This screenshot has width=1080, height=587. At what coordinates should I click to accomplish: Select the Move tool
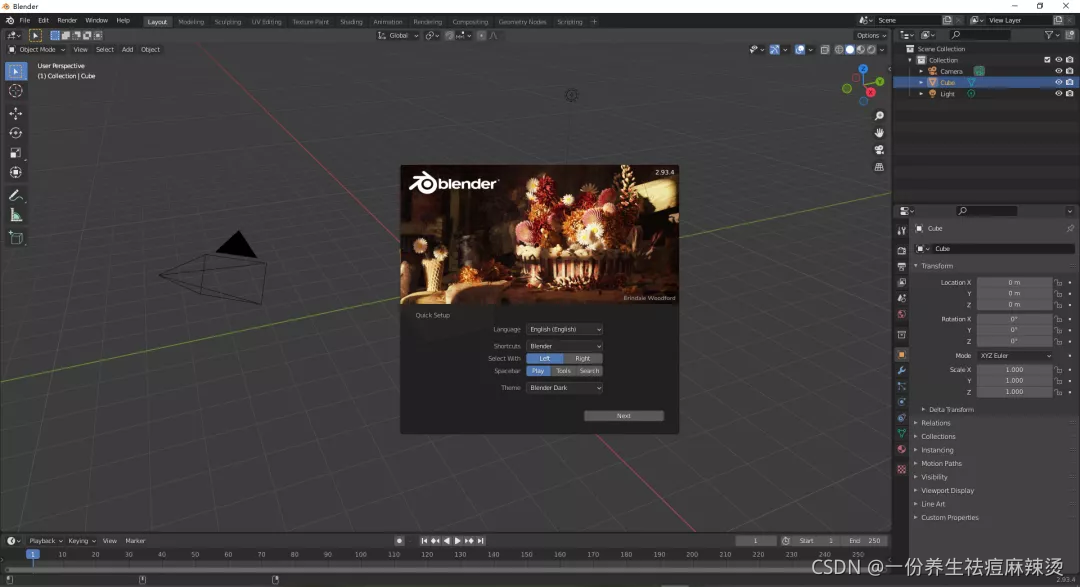coord(16,114)
